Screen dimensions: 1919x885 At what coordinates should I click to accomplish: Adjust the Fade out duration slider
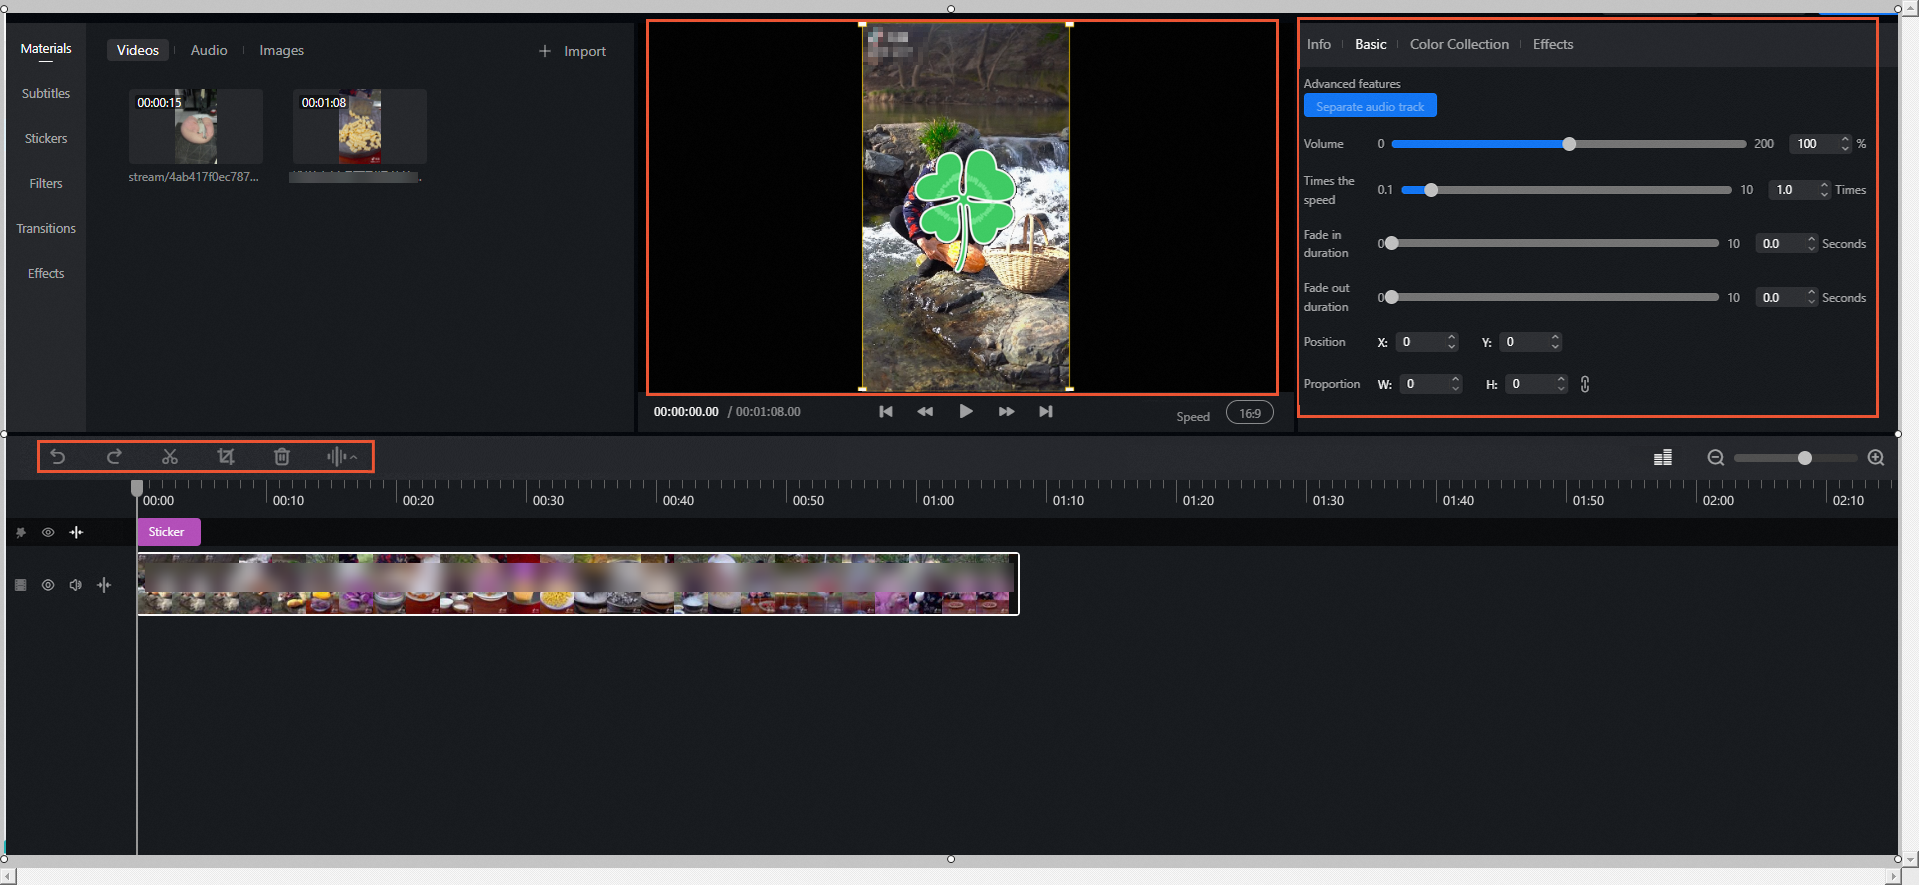click(x=1552, y=297)
